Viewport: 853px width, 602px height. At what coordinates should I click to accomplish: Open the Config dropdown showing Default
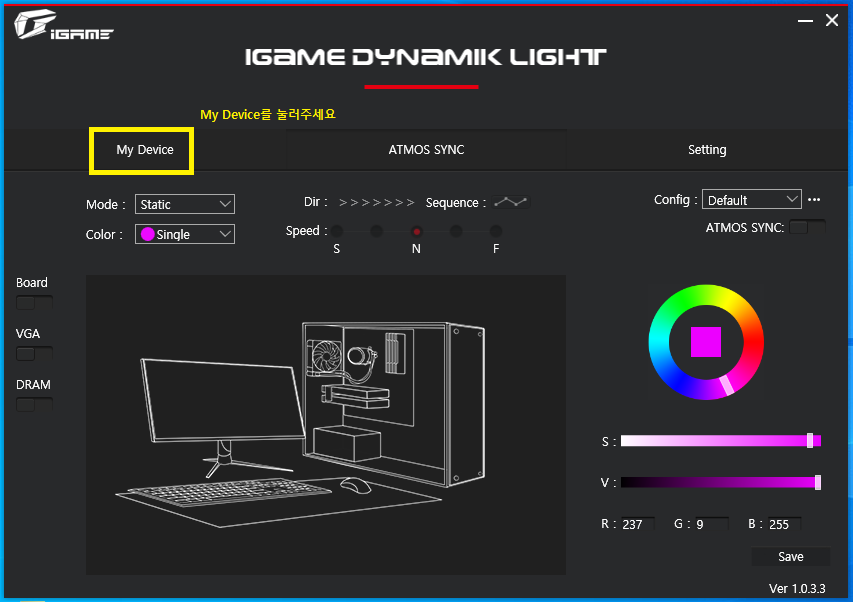(752, 200)
